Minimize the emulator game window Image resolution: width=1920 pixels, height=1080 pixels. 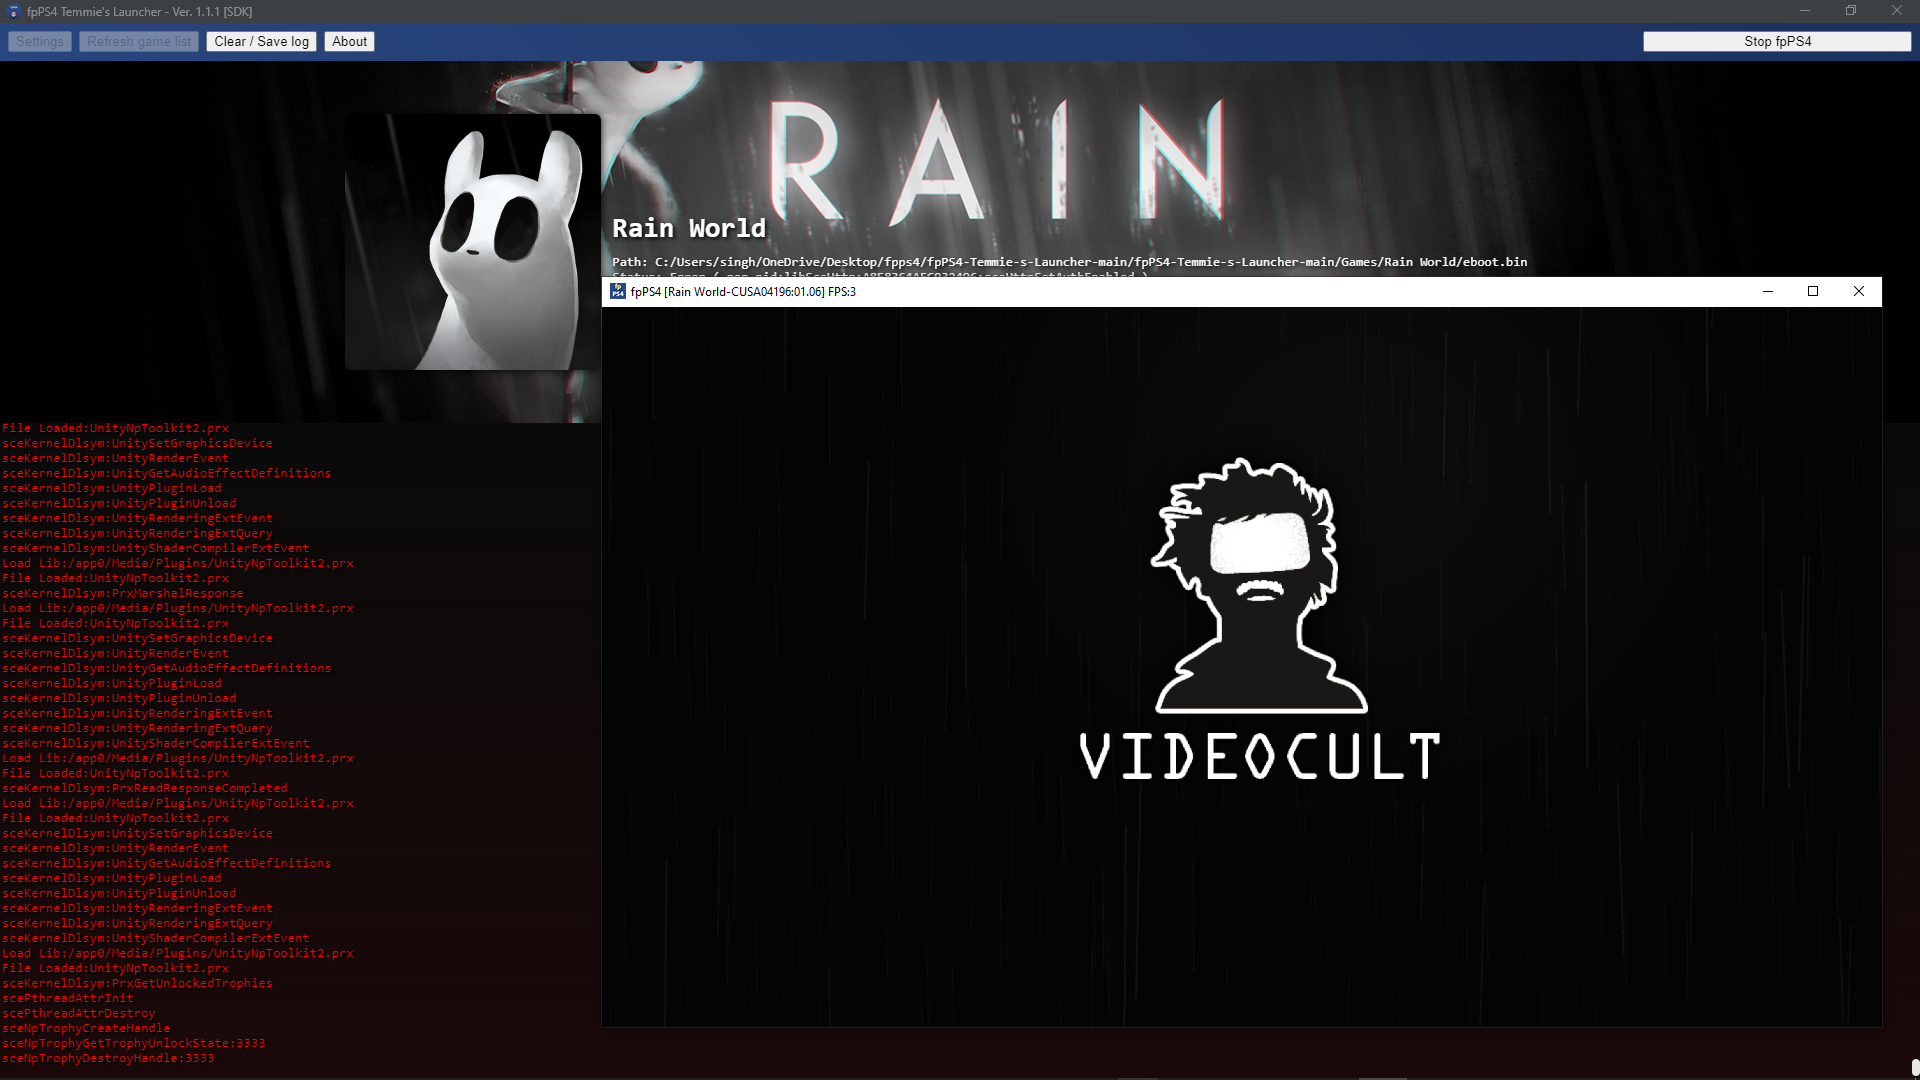click(x=1768, y=291)
